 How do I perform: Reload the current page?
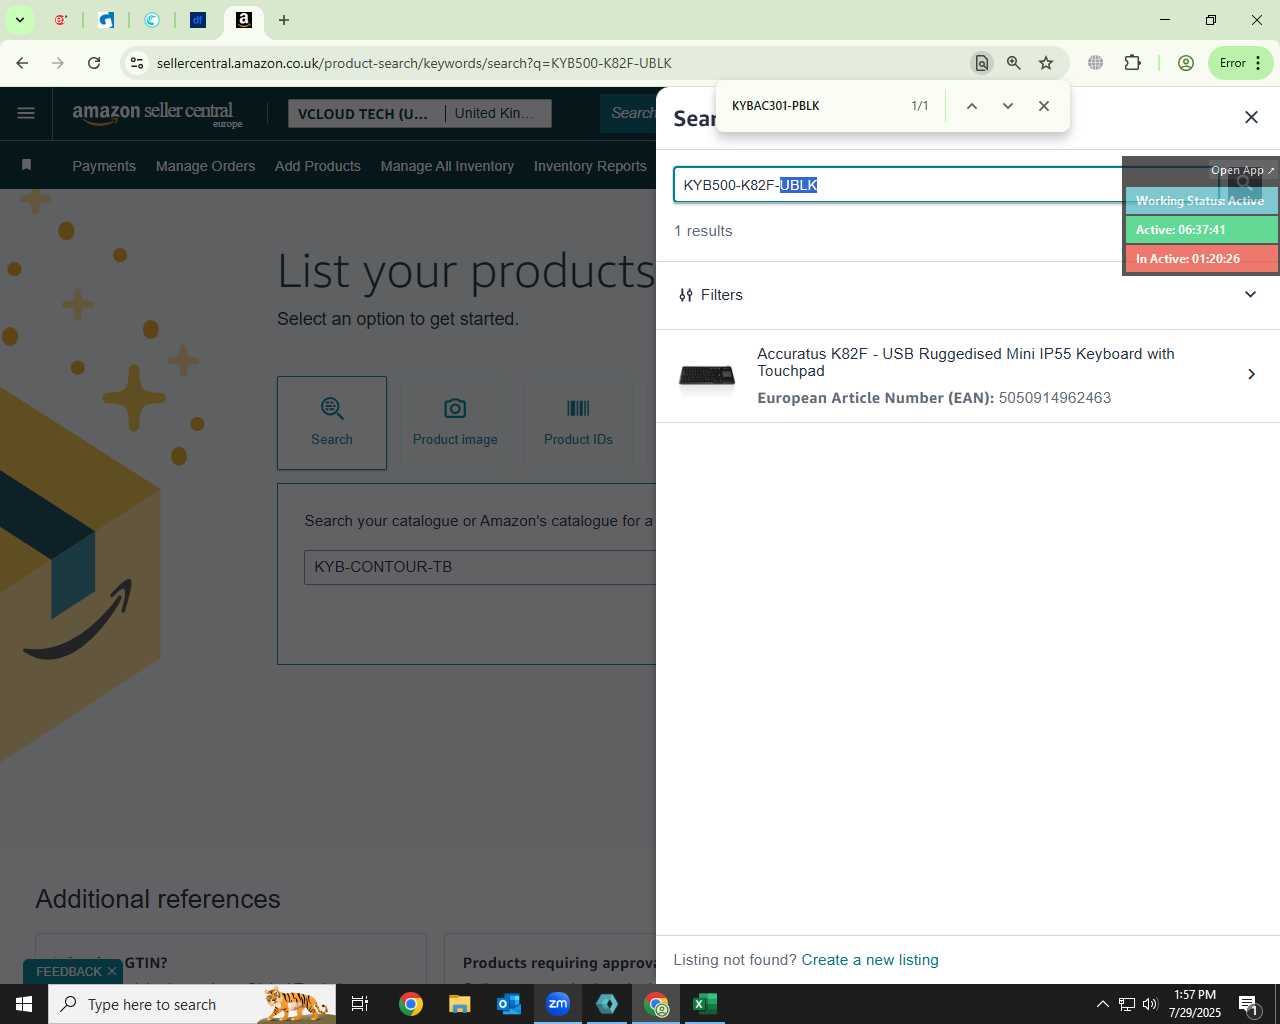(94, 63)
